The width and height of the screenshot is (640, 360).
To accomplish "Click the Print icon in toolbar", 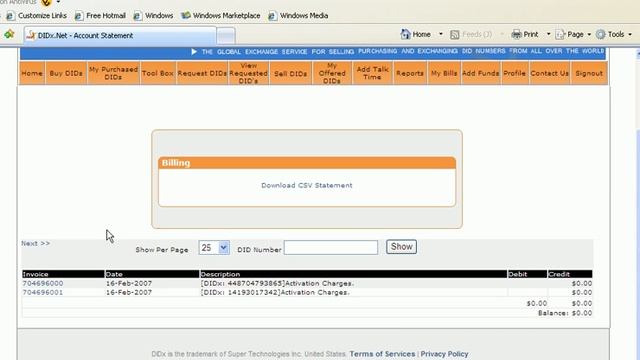I will pos(516,34).
